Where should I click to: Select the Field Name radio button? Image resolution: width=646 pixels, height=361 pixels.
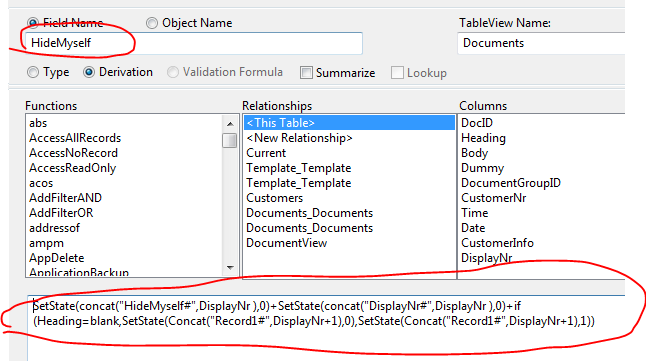[x=33, y=23]
